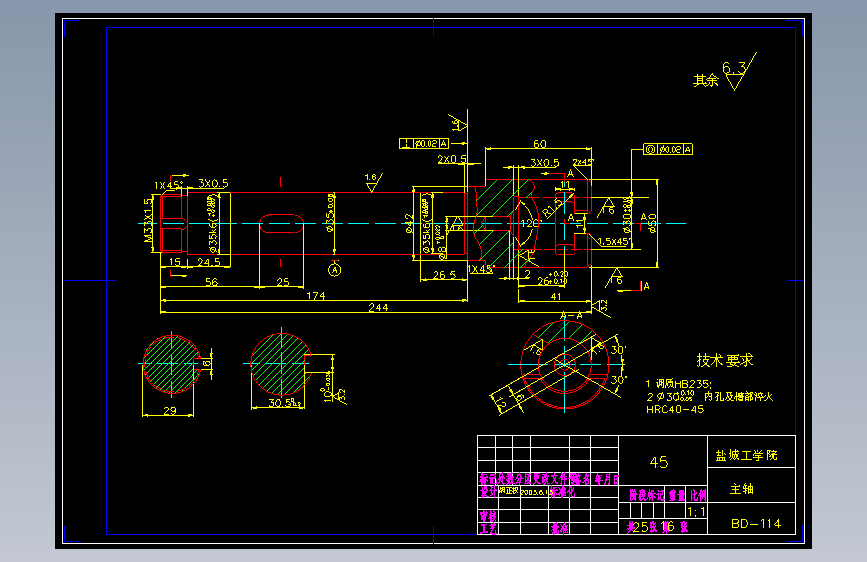The width and height of the screenshot is (867, 562).
Task: Select the 2X0.5 groove annotation
Action: point(452,159)
